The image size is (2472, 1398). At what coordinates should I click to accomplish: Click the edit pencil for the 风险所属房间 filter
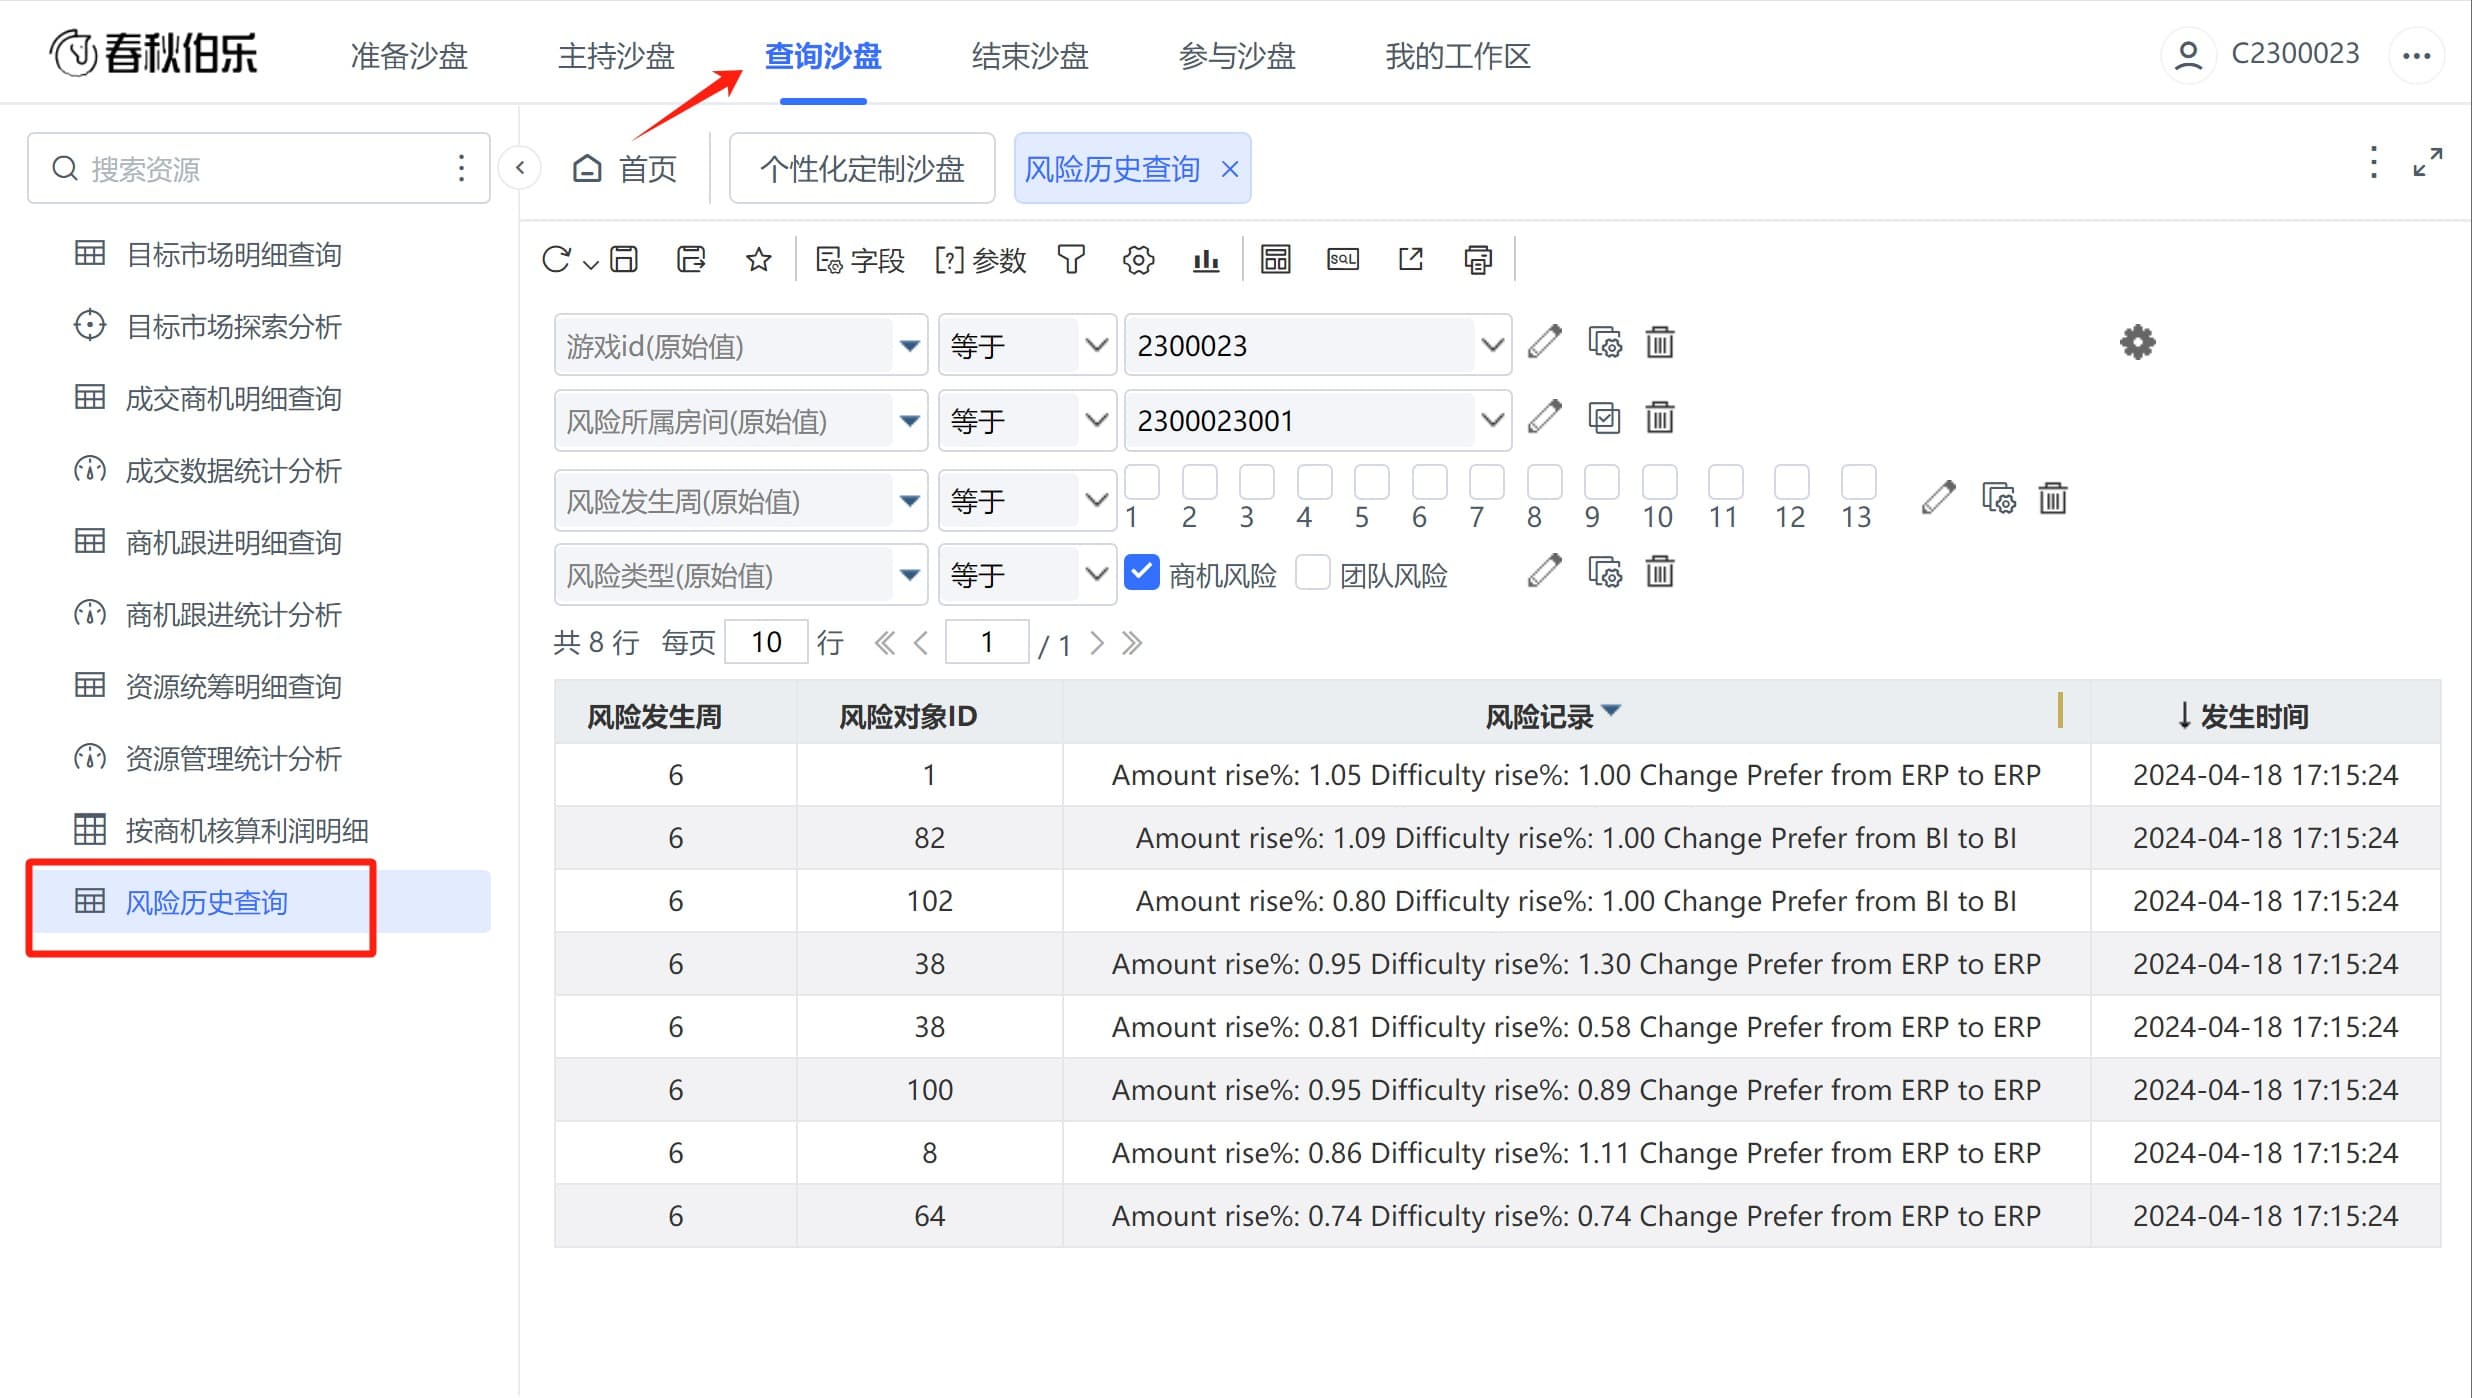[1544, 418]
